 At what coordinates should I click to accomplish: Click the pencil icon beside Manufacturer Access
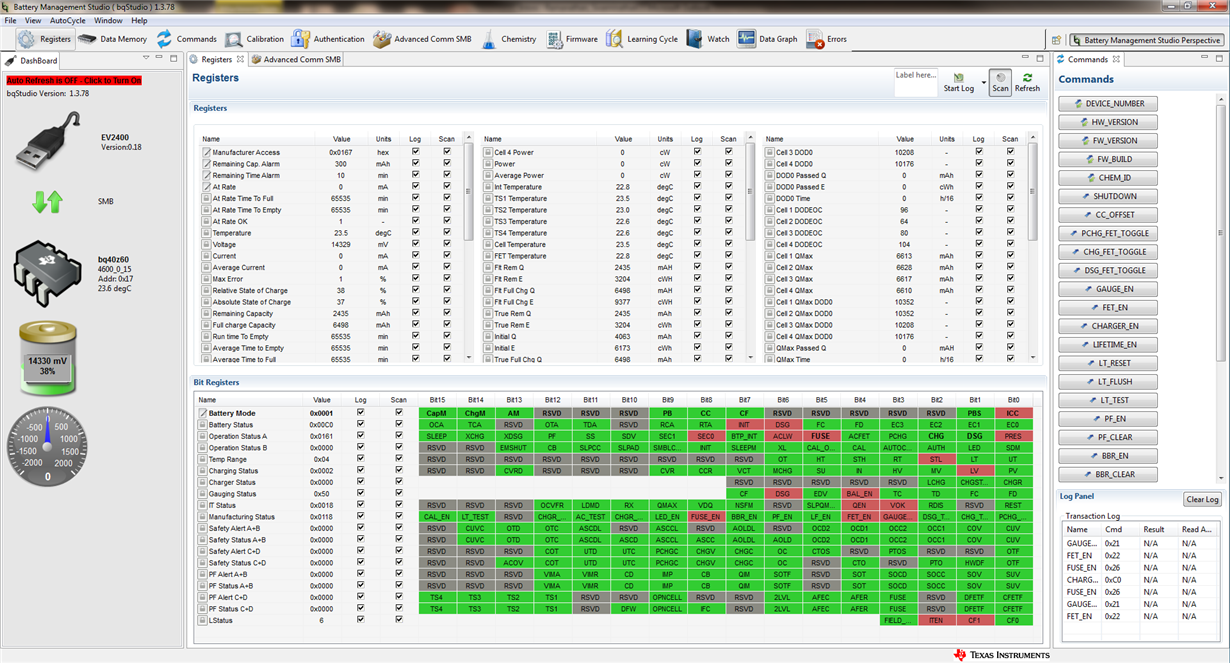206,152
